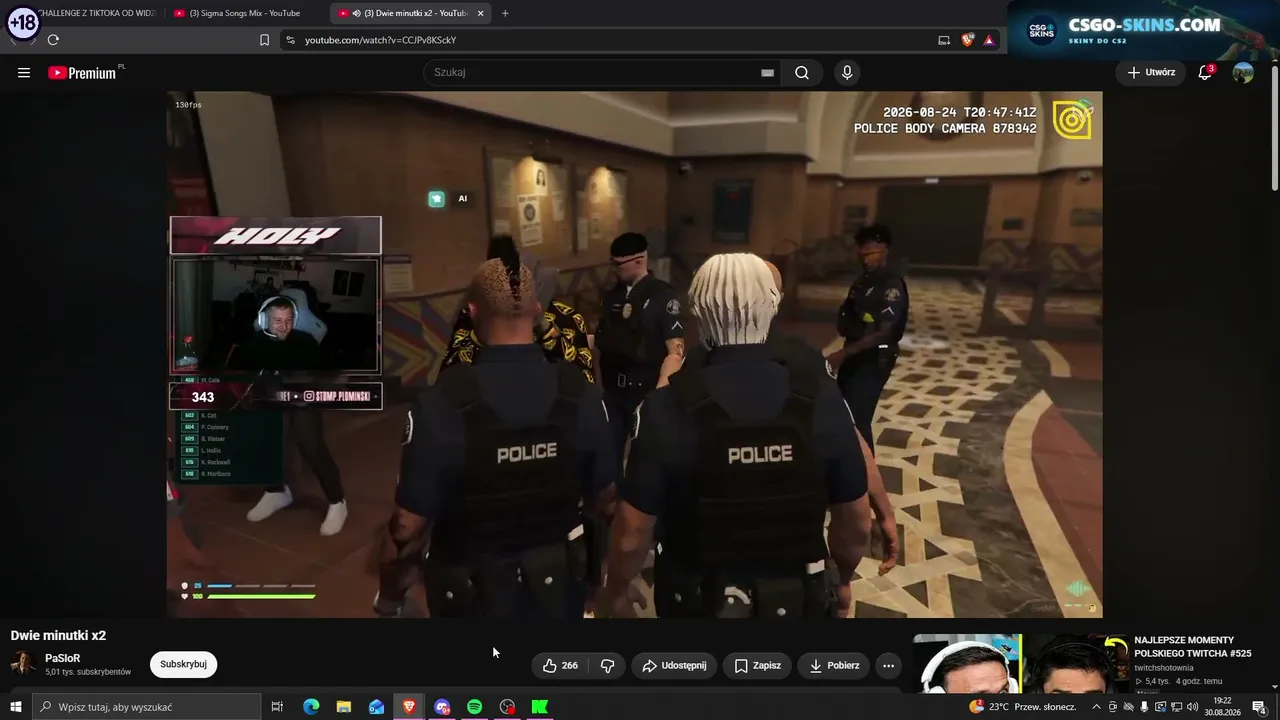Reload the current page
1280x720 pixels.
coord(53,40)
